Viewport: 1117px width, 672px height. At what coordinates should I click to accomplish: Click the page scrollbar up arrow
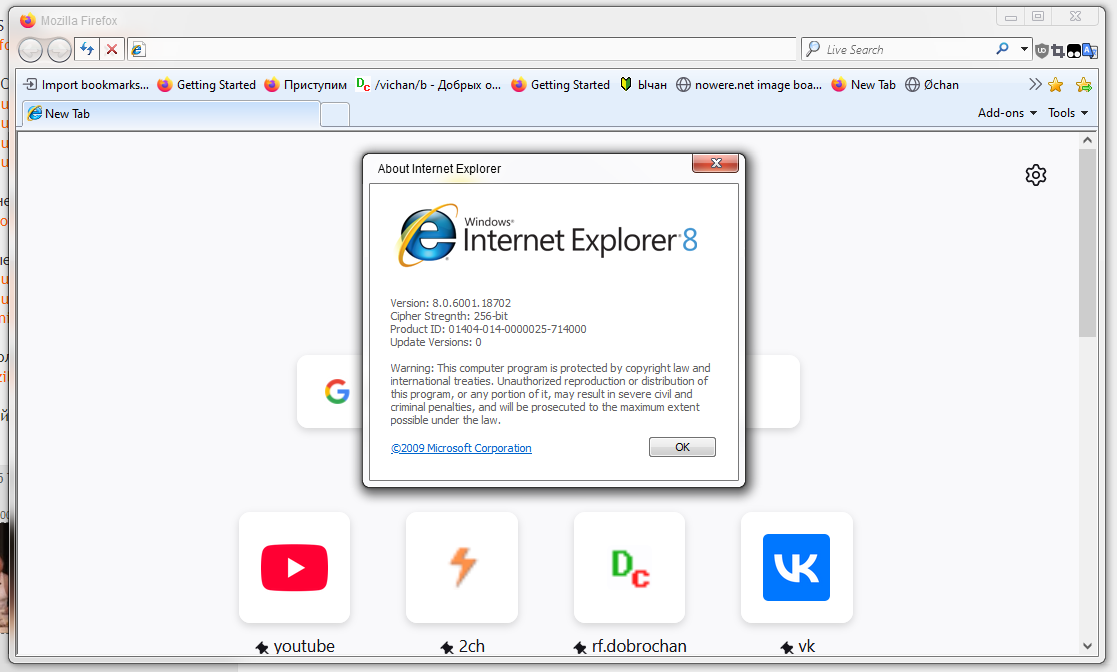[x=1087, y=140]
